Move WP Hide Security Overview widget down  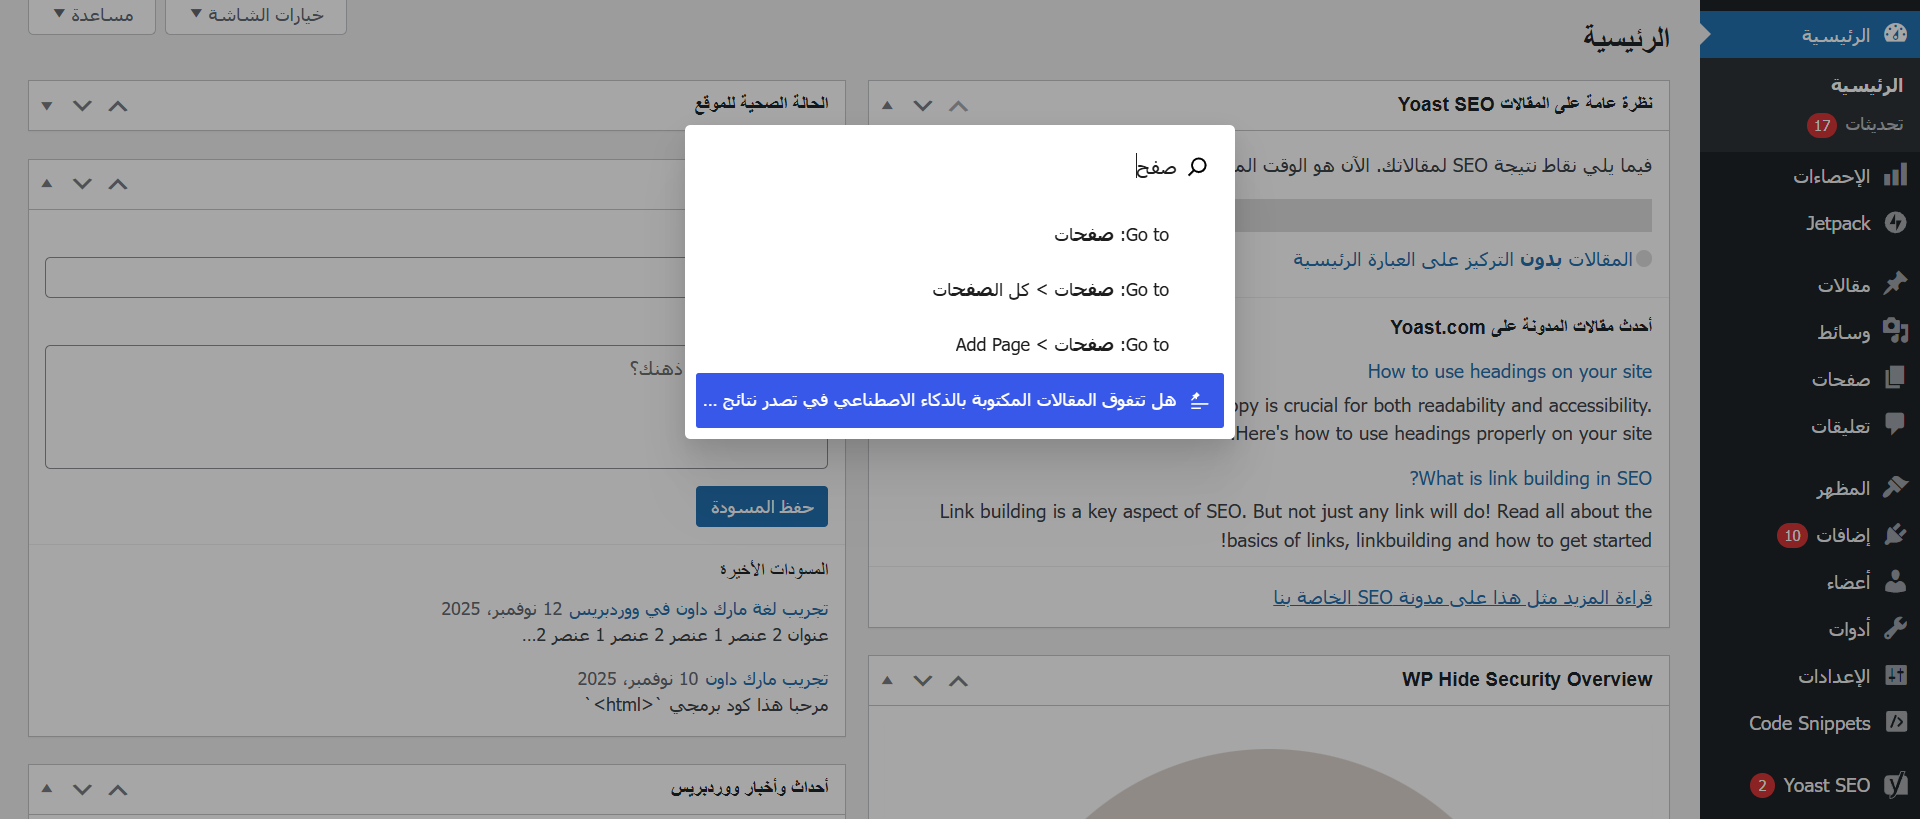[922, 680]
